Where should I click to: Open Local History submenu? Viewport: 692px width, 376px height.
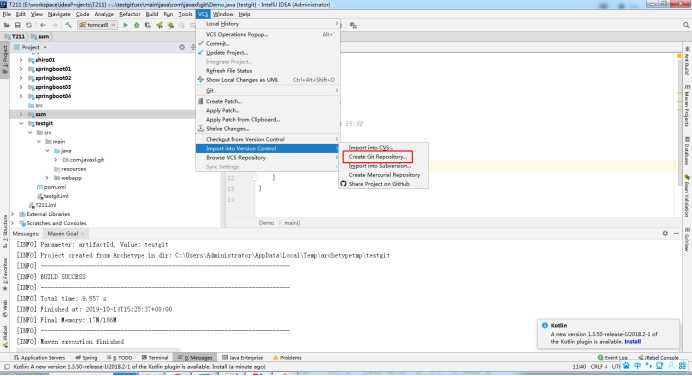click(x=267, y=24)
